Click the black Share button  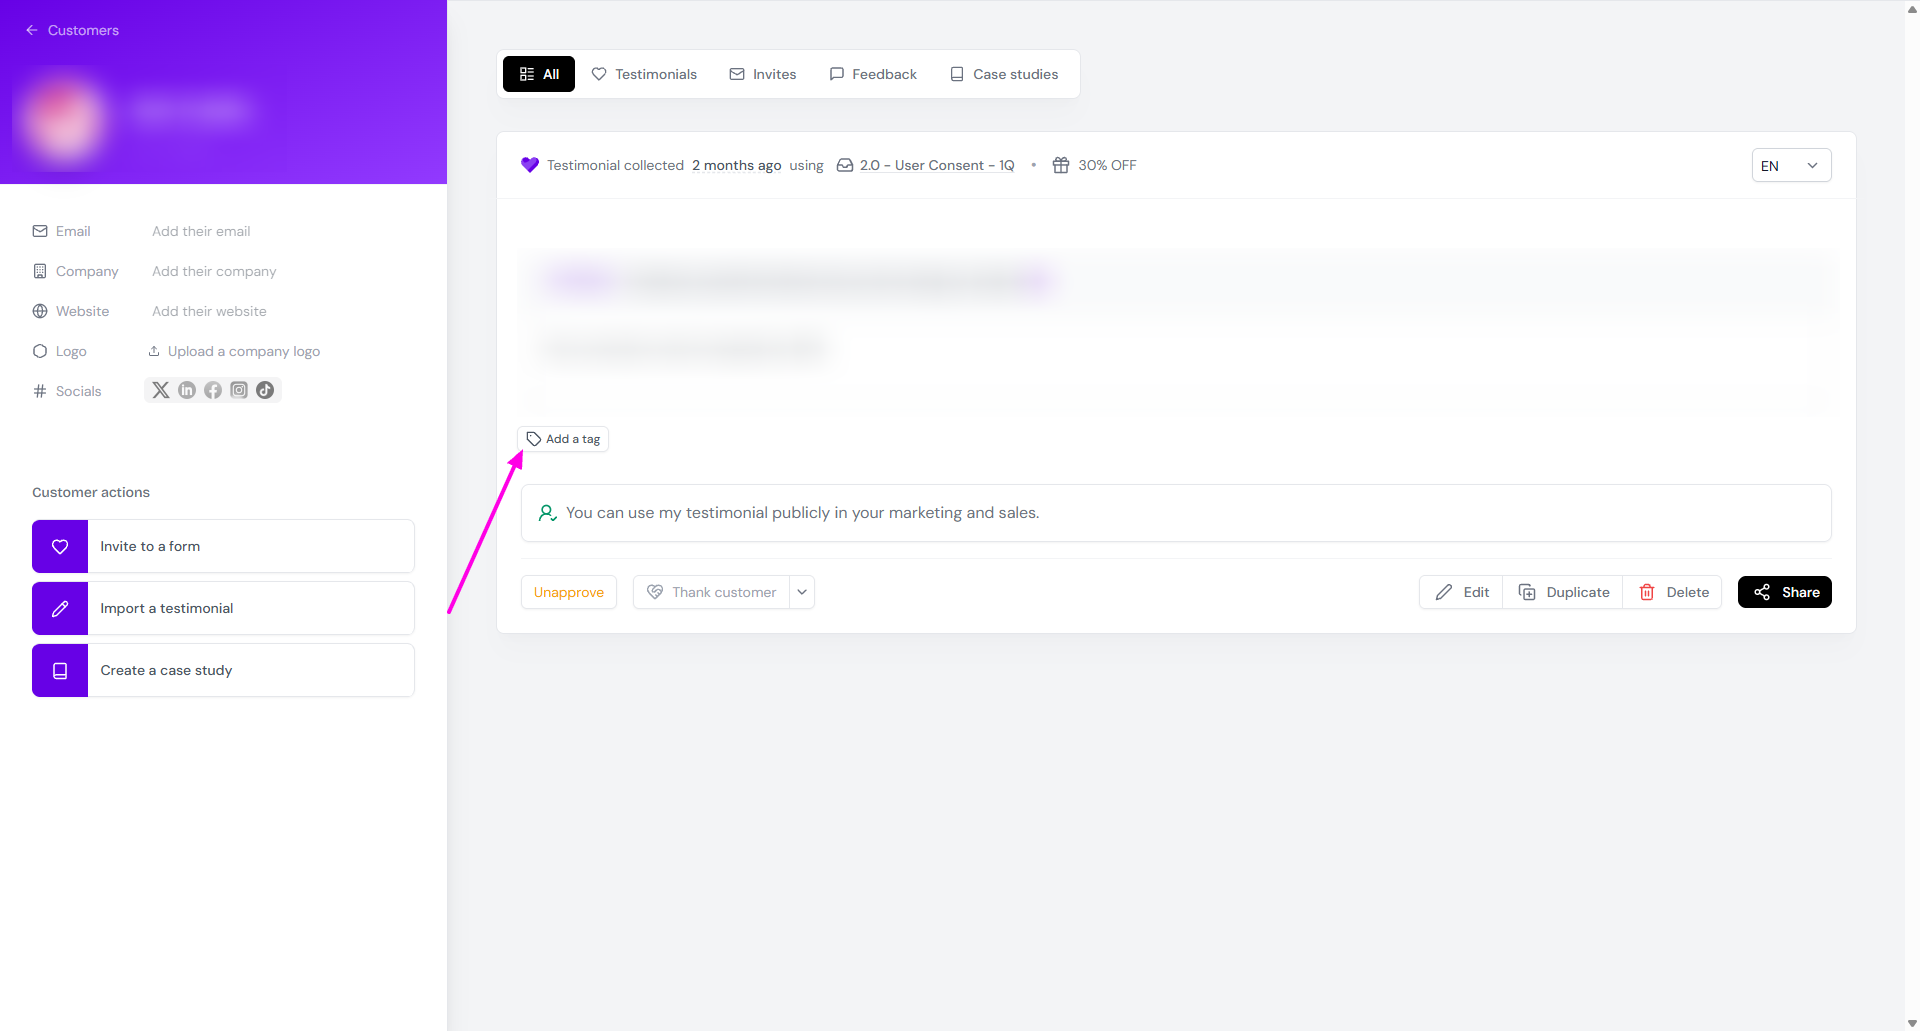tap(1784, 592)
